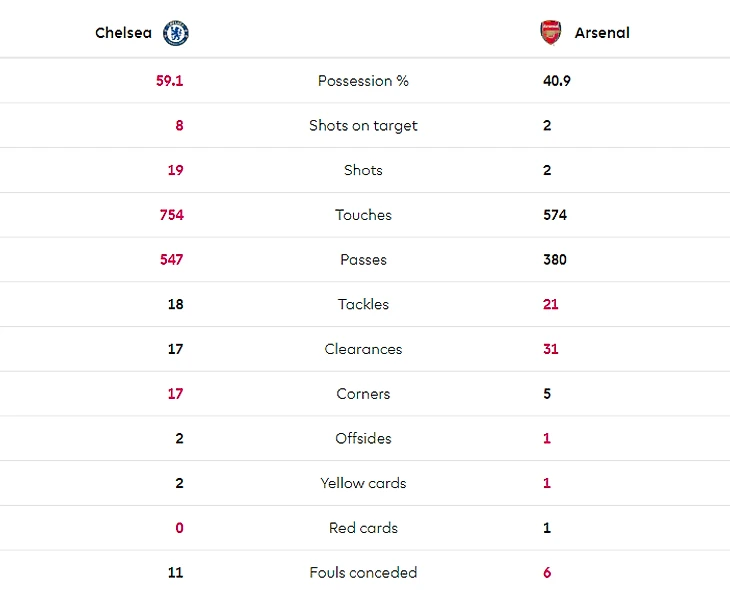Click Arsenal's 40.9 possession value
Viewport: 730px width, 590px height.
pyautogui.click(x=557, y=81)
